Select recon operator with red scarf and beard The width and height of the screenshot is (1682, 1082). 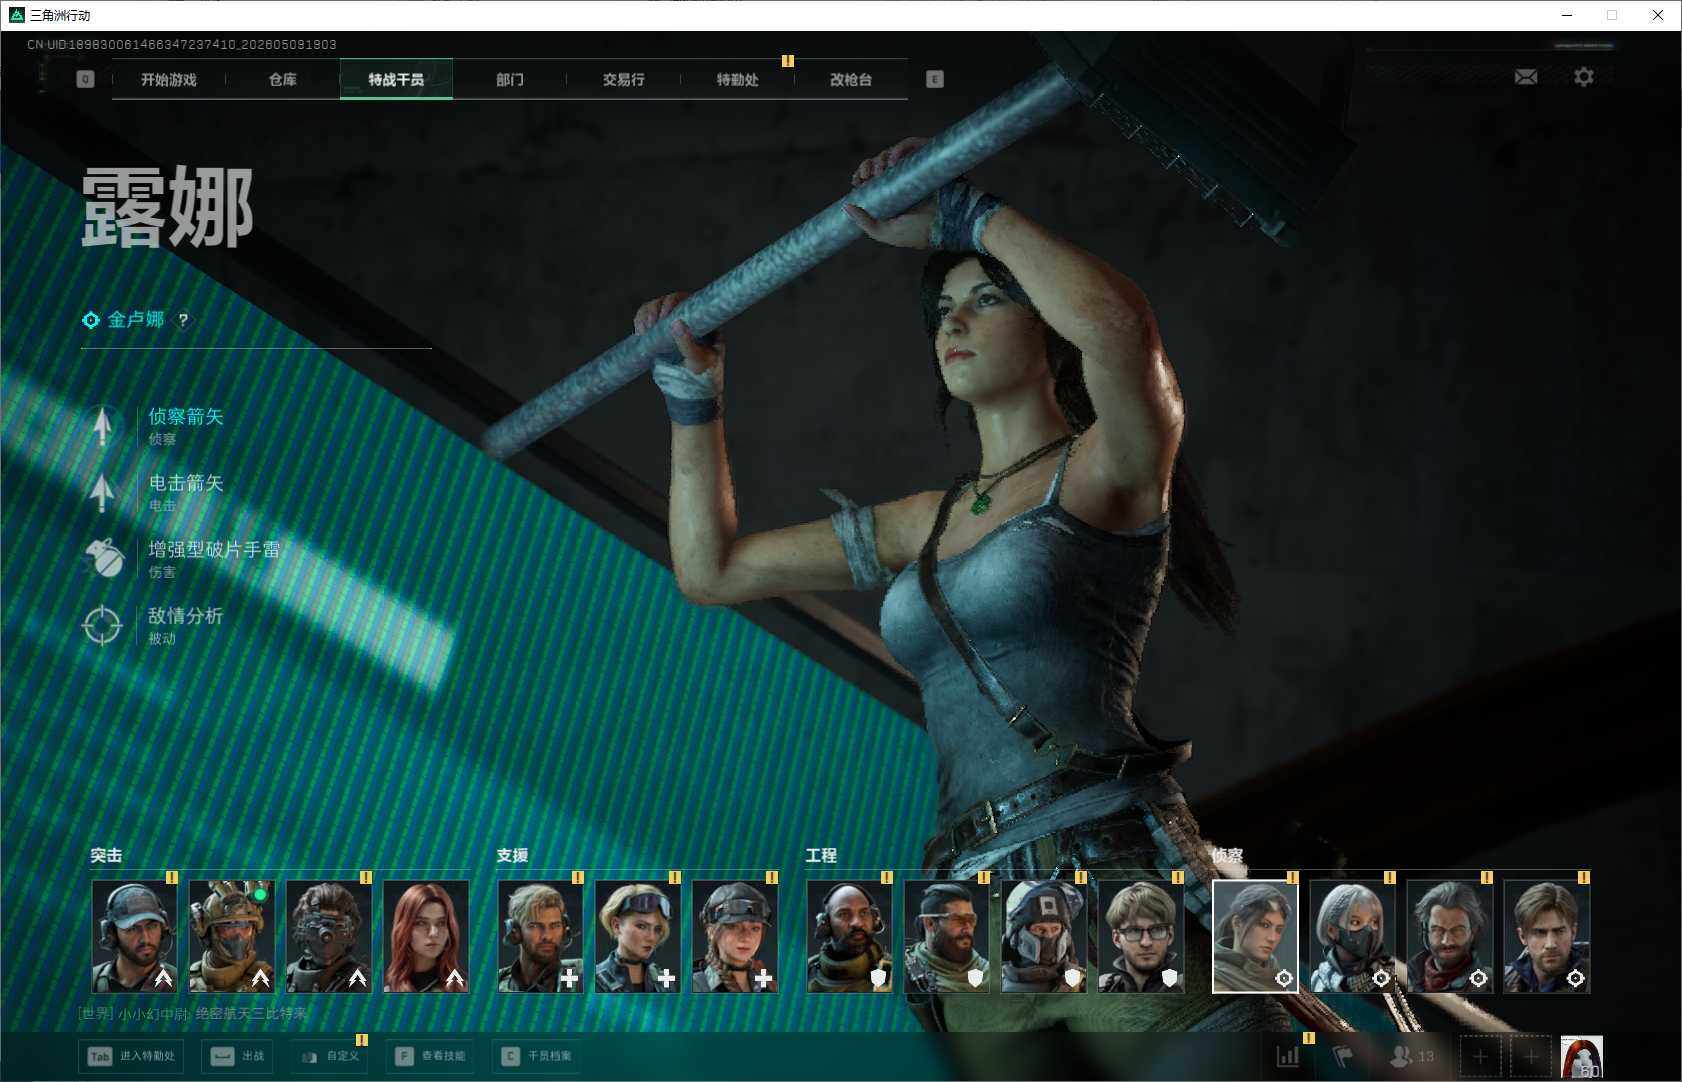click(x=1450, y=936)
